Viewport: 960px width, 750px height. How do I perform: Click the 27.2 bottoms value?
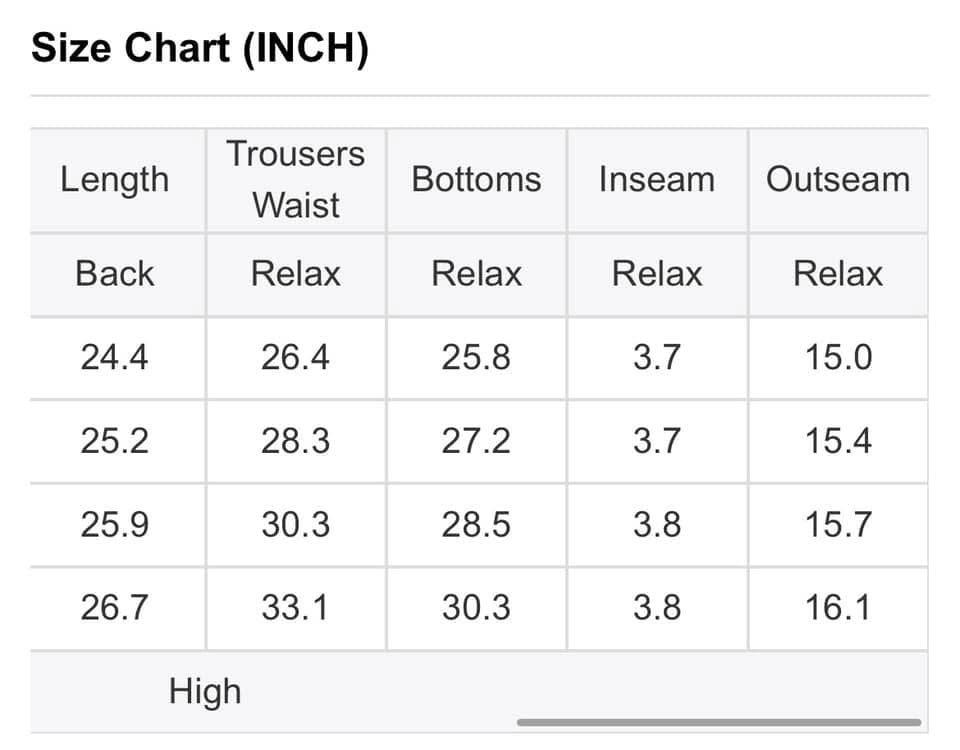pyautogui.click(x=476, y=441)
